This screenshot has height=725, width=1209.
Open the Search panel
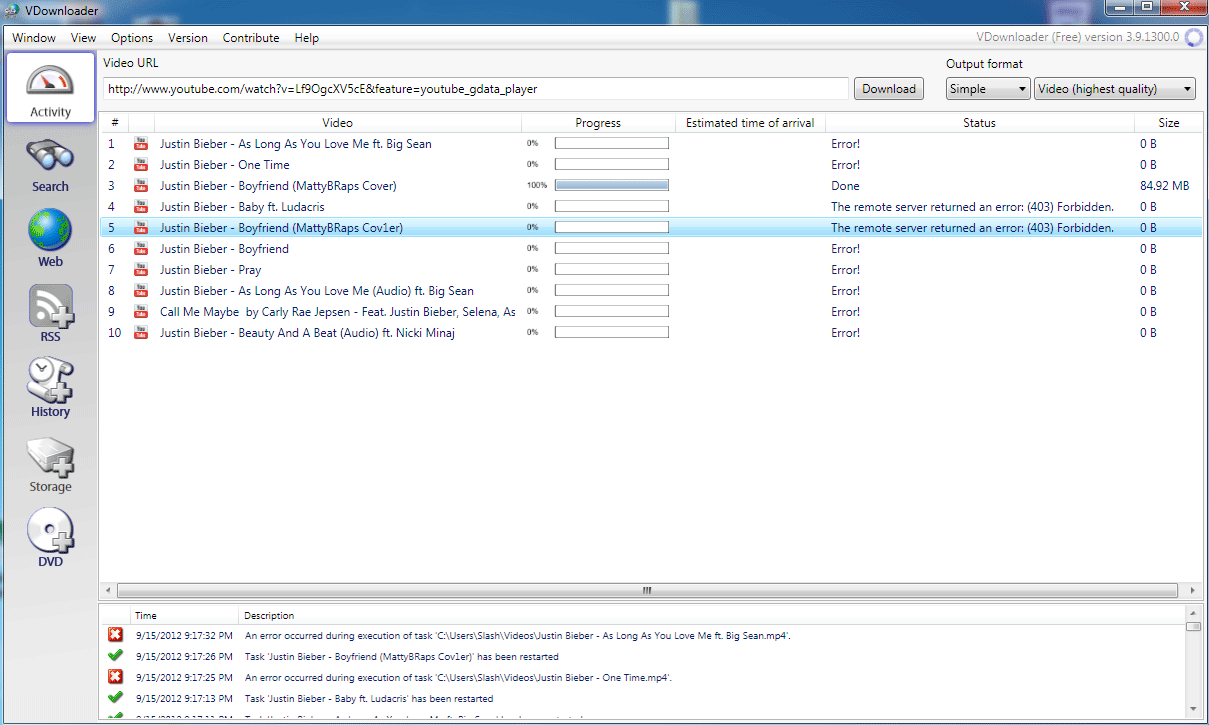pos(49,162)
